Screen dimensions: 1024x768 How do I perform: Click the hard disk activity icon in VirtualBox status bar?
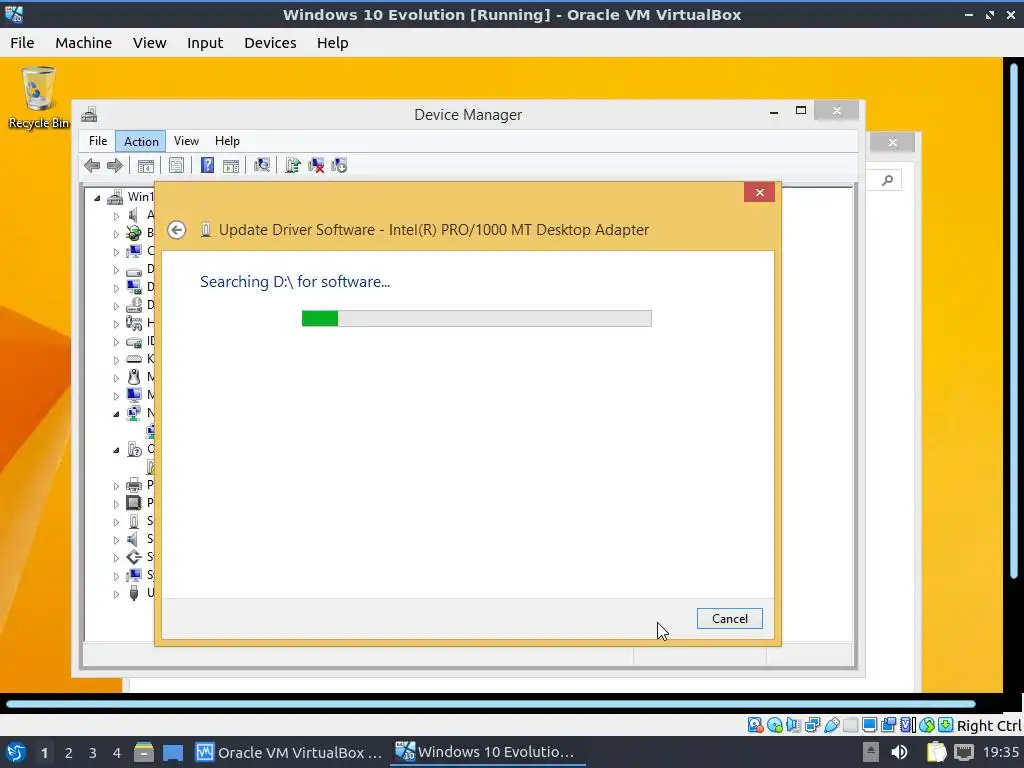point(756,725)
